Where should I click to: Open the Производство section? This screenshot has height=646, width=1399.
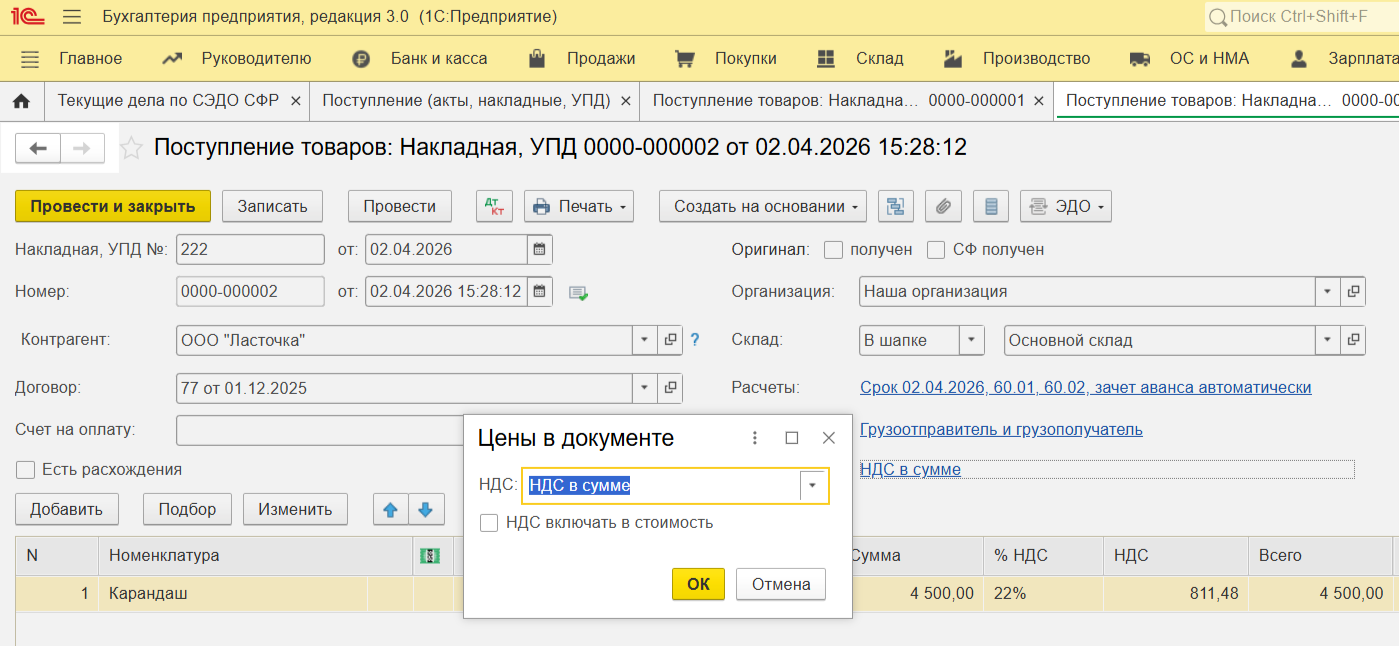coord(1036,59)
